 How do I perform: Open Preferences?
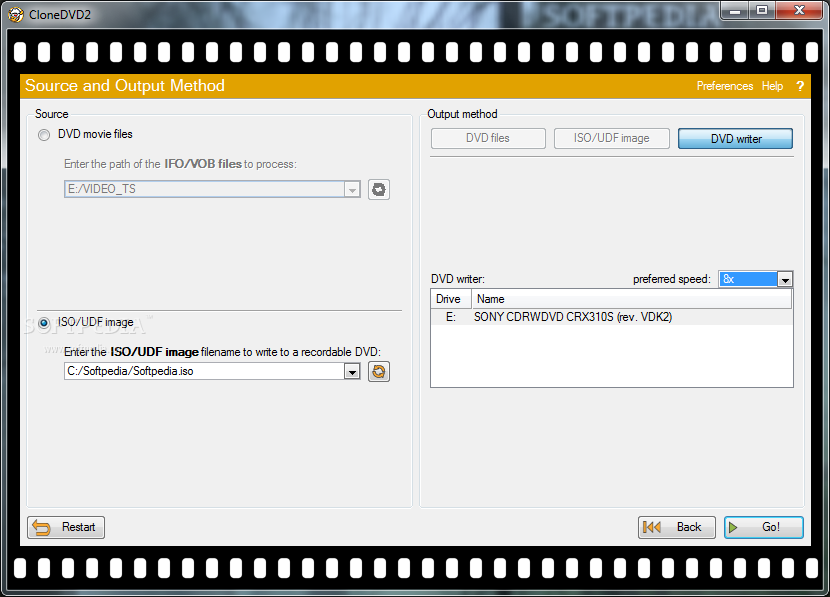click(x=725, y=86)
